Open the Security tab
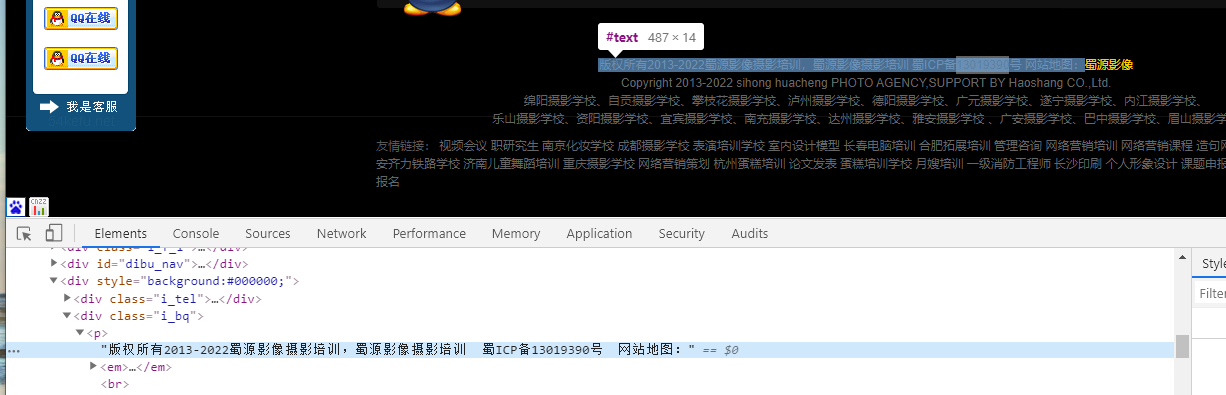The width and height of the screenshot is (1226, 395). coord(682,233)
